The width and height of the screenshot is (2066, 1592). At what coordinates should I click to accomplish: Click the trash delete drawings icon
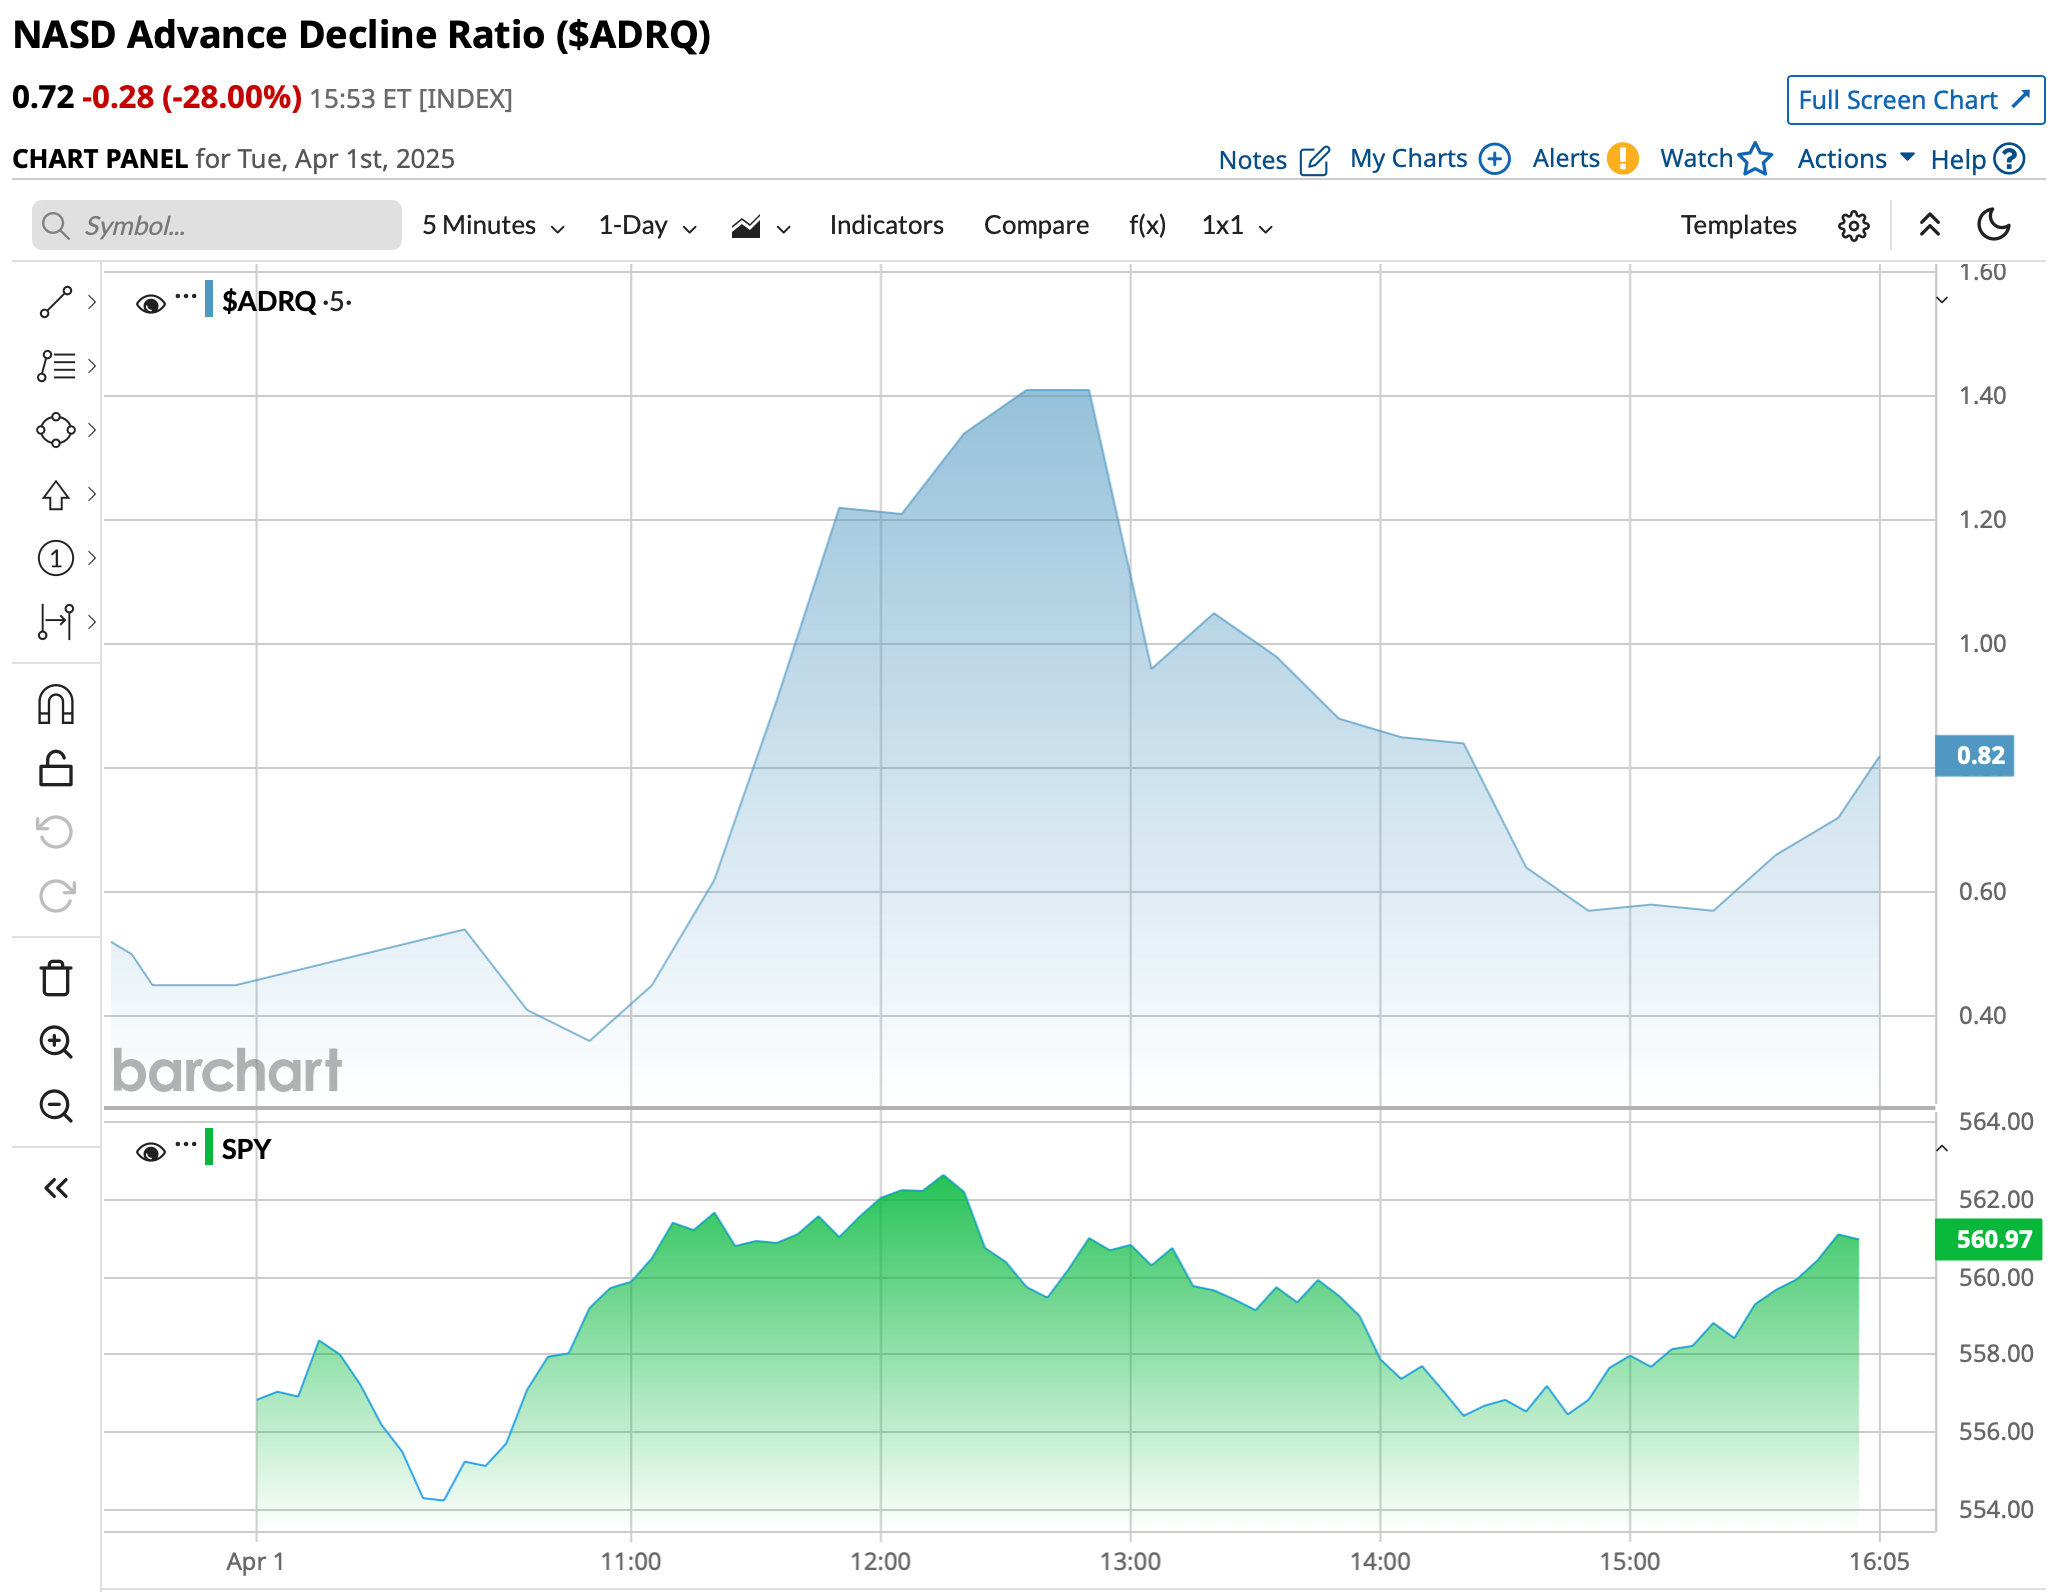[56, 978]
